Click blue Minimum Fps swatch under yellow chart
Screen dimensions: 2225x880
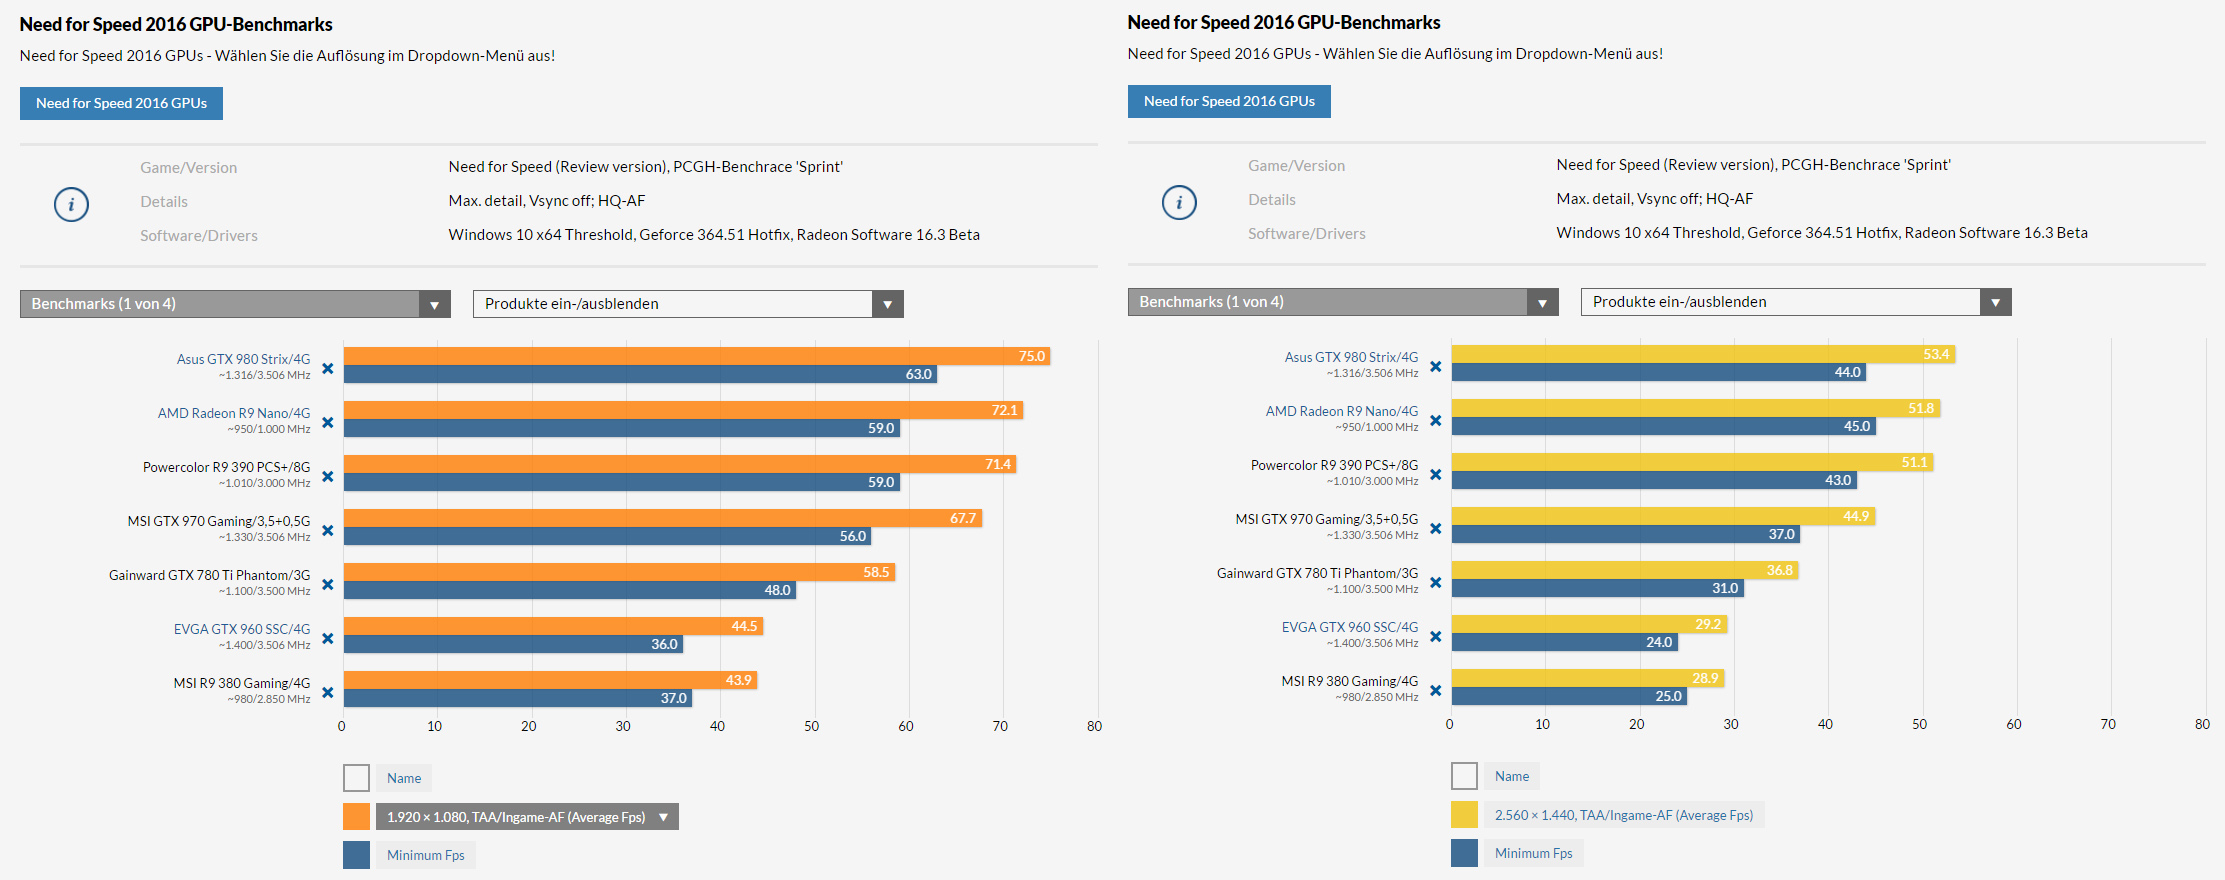(x=1464, y=853)
